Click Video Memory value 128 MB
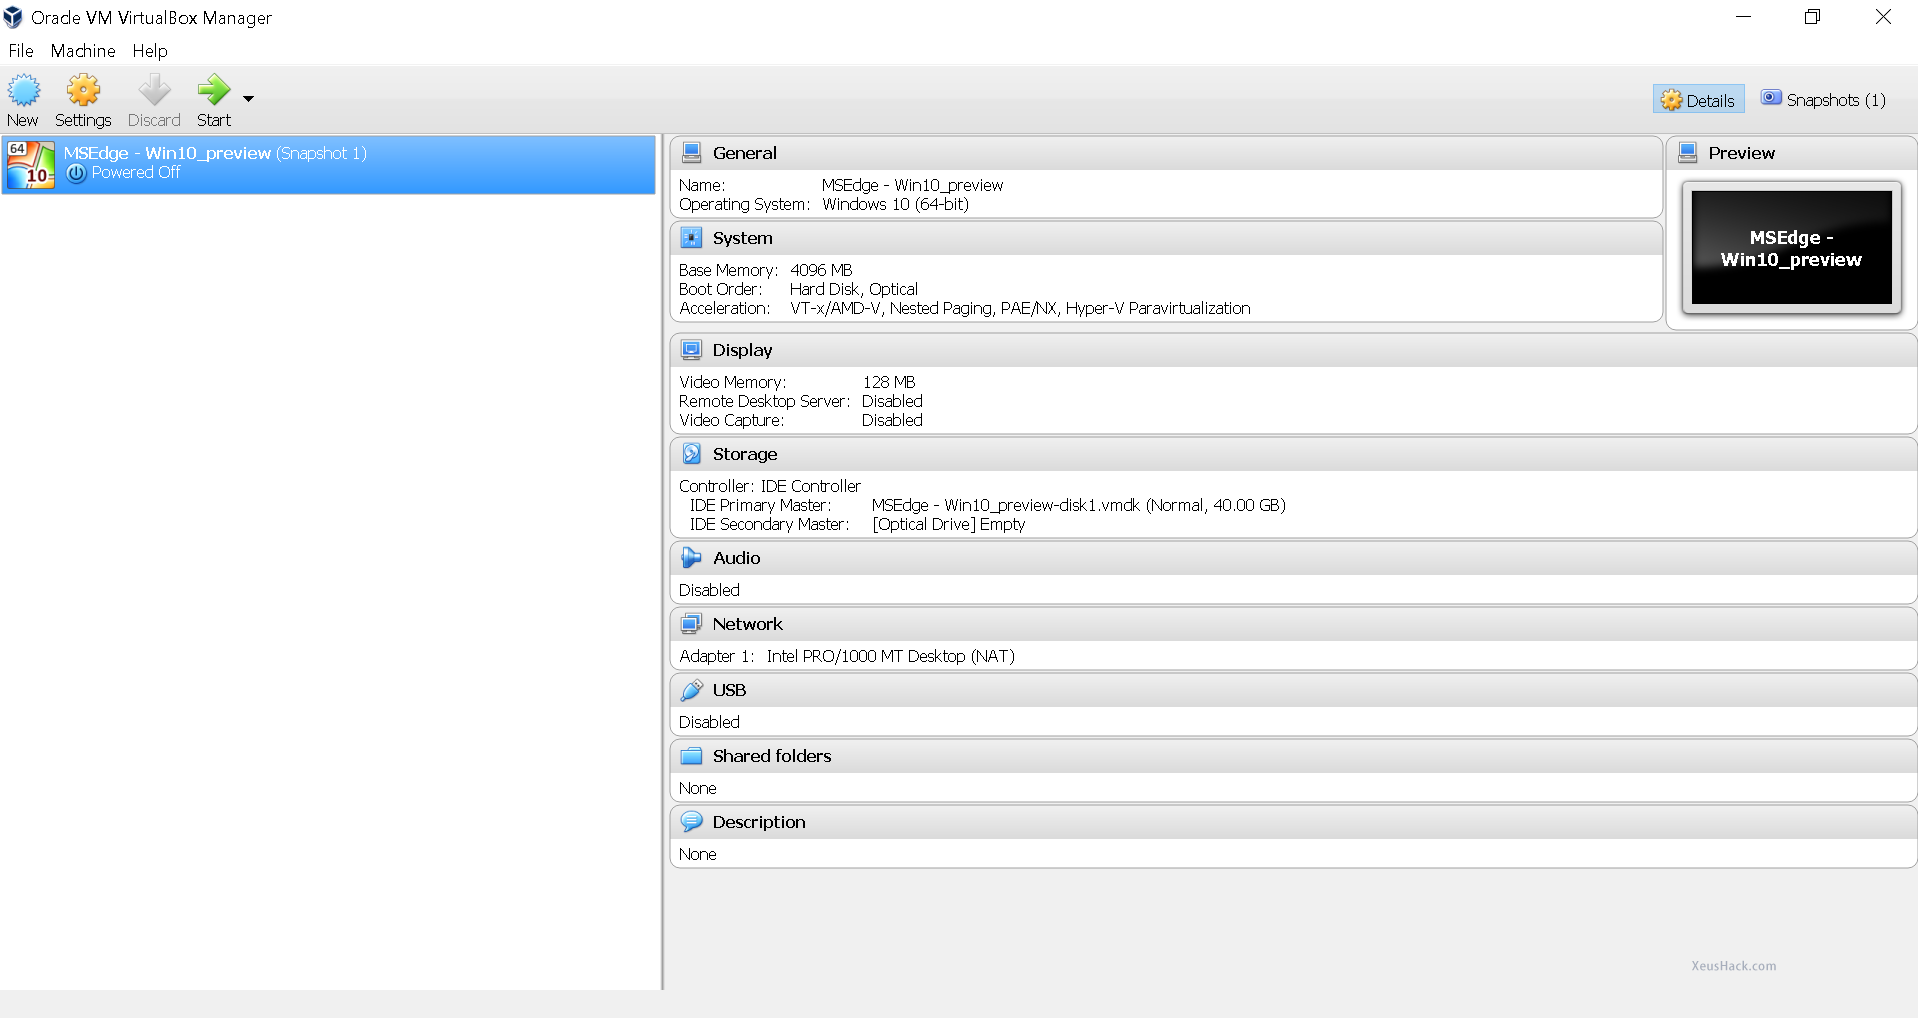 point(889,382)
